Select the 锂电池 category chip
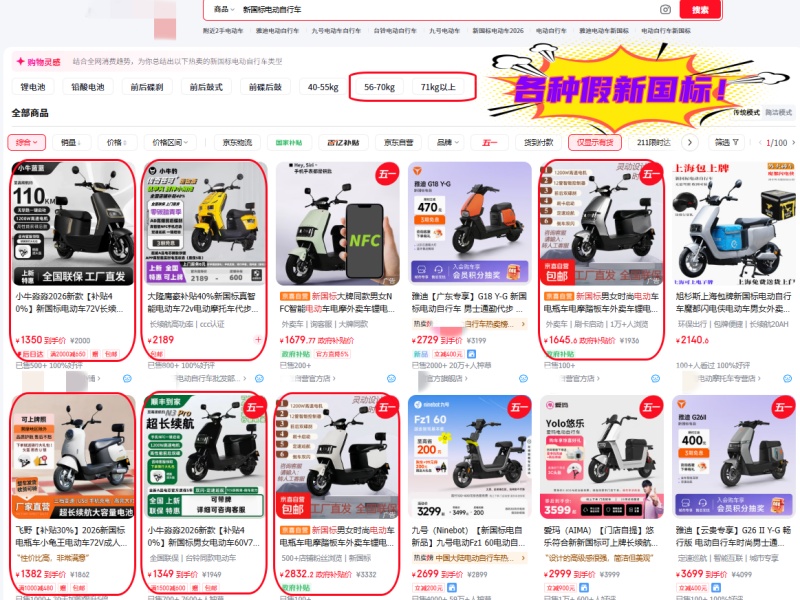The image size is (800, 600). pyautogui.click(x=33, y=87)
